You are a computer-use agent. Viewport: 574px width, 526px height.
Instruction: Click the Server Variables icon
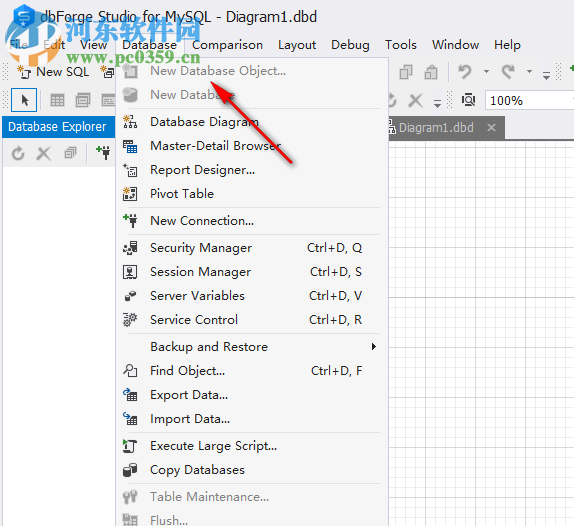point(130,296)
